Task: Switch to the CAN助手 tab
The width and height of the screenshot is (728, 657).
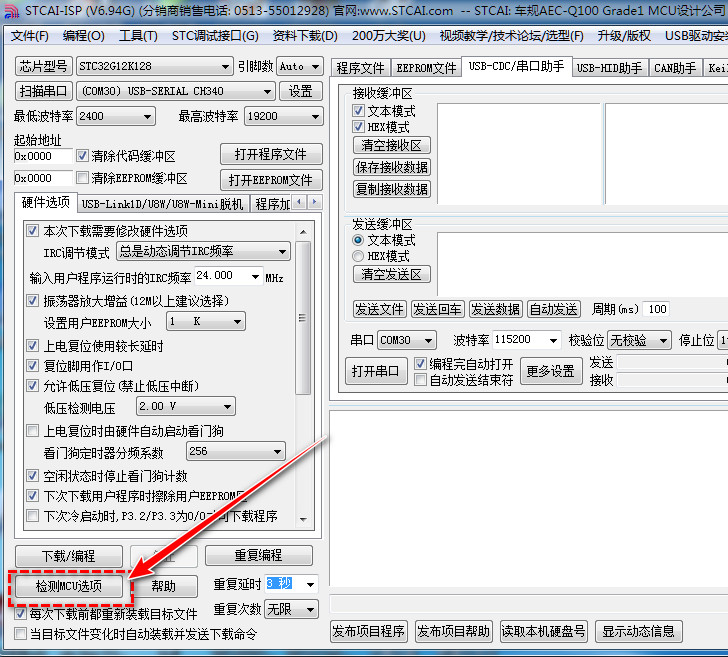Action: coord(675,68)
